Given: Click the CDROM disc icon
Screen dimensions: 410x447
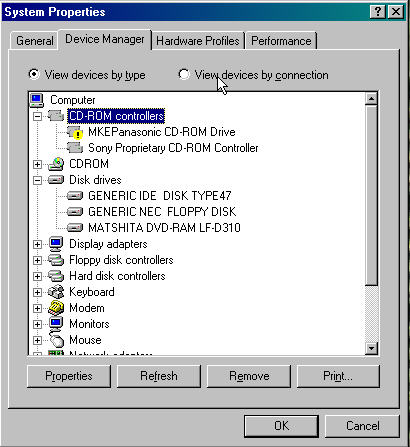Looking at the screenshot, I should [x=56, y=164].
